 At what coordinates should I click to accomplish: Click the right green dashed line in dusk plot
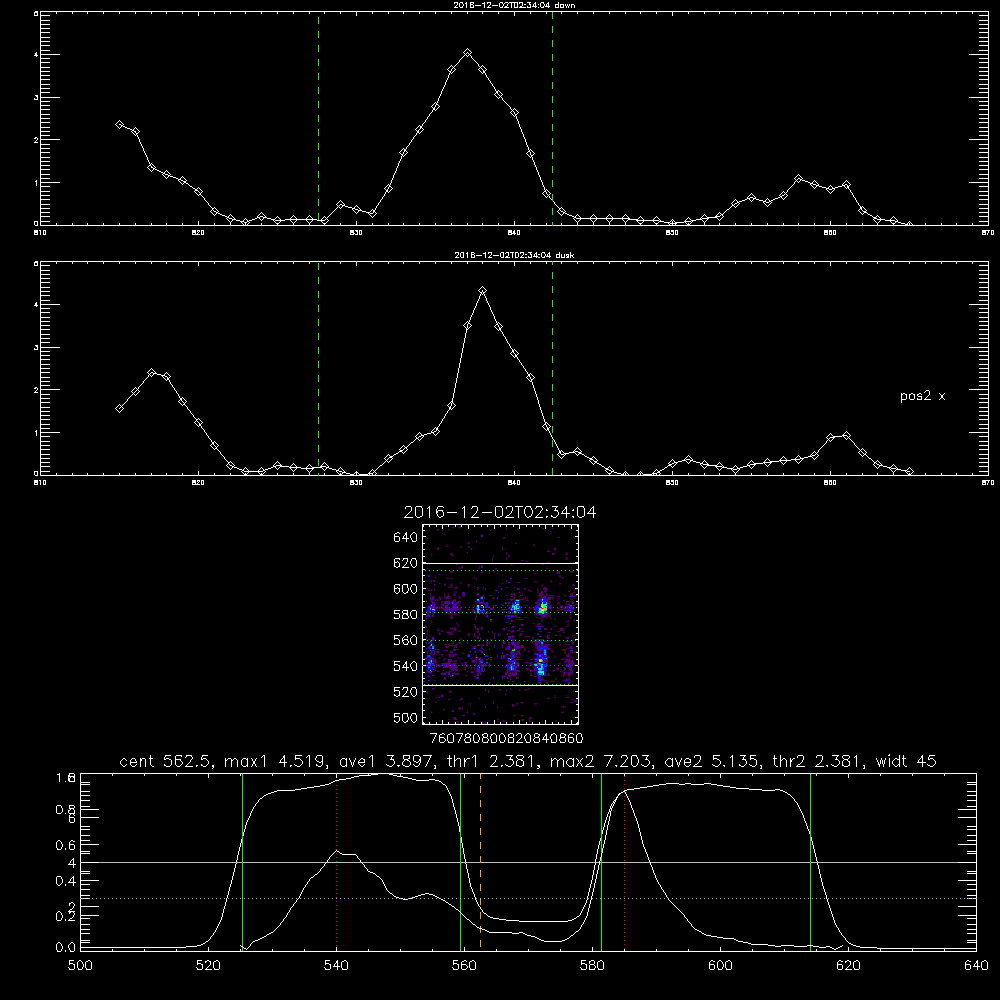coord(552,368)
